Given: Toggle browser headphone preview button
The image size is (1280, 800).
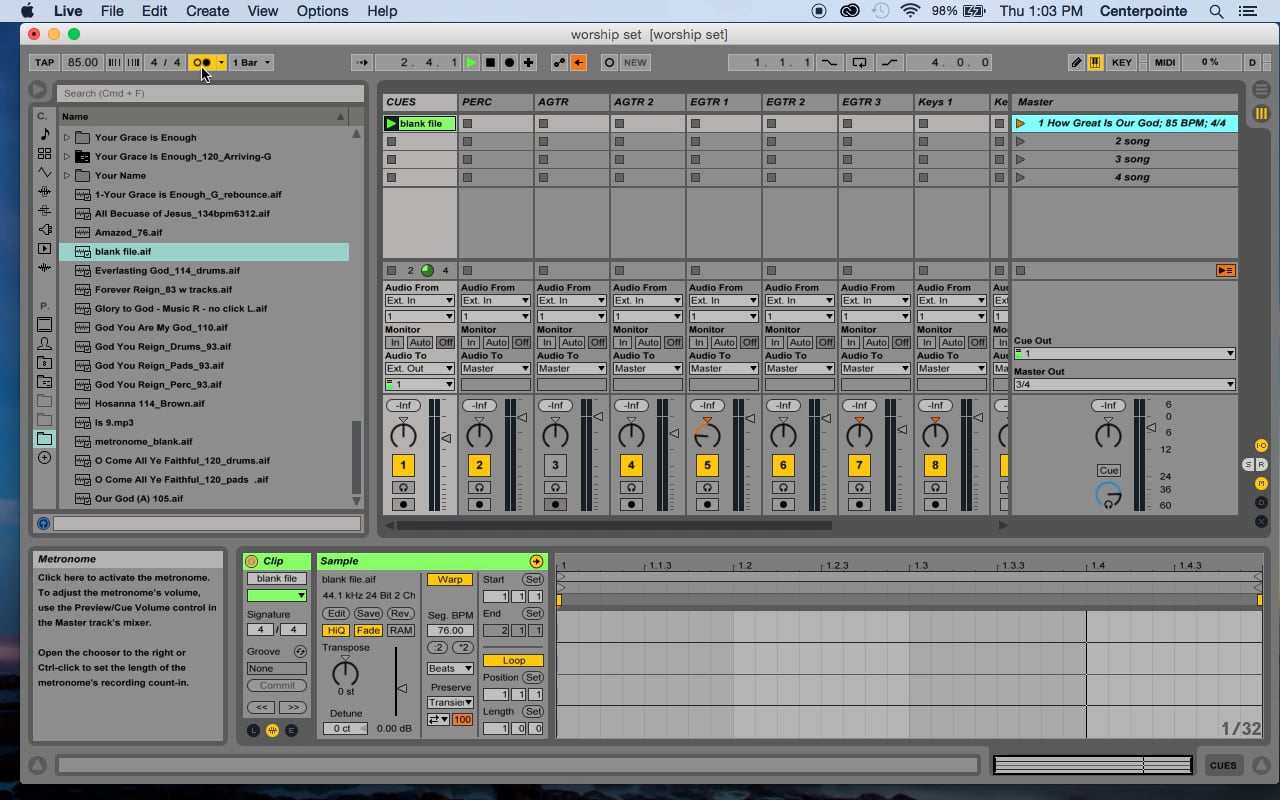Looking at the screenshot, I should tap(43, 523).
